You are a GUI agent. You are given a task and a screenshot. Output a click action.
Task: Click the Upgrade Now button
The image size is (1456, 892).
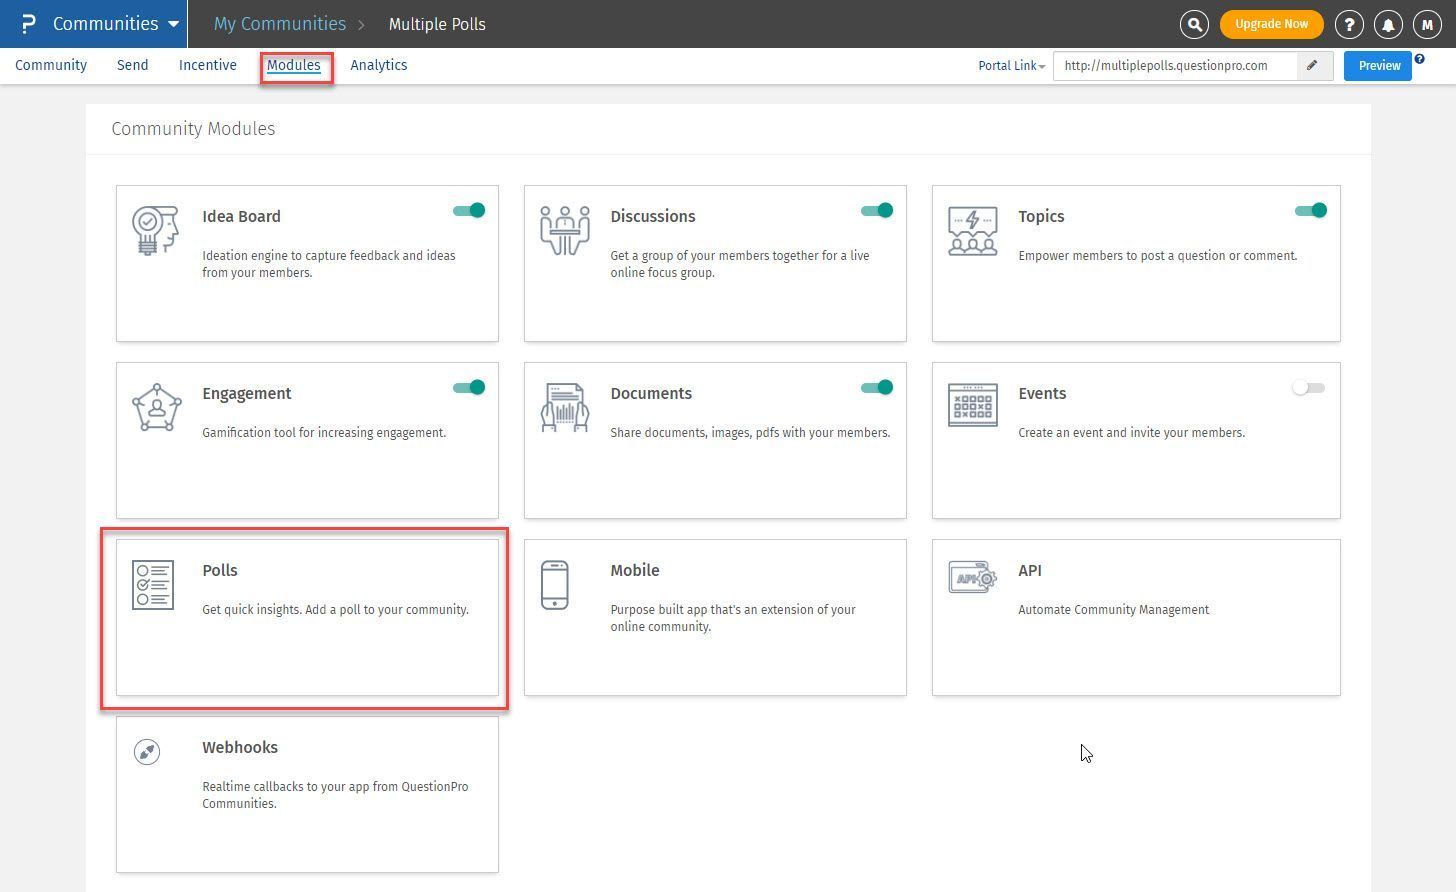(1271, 24)
